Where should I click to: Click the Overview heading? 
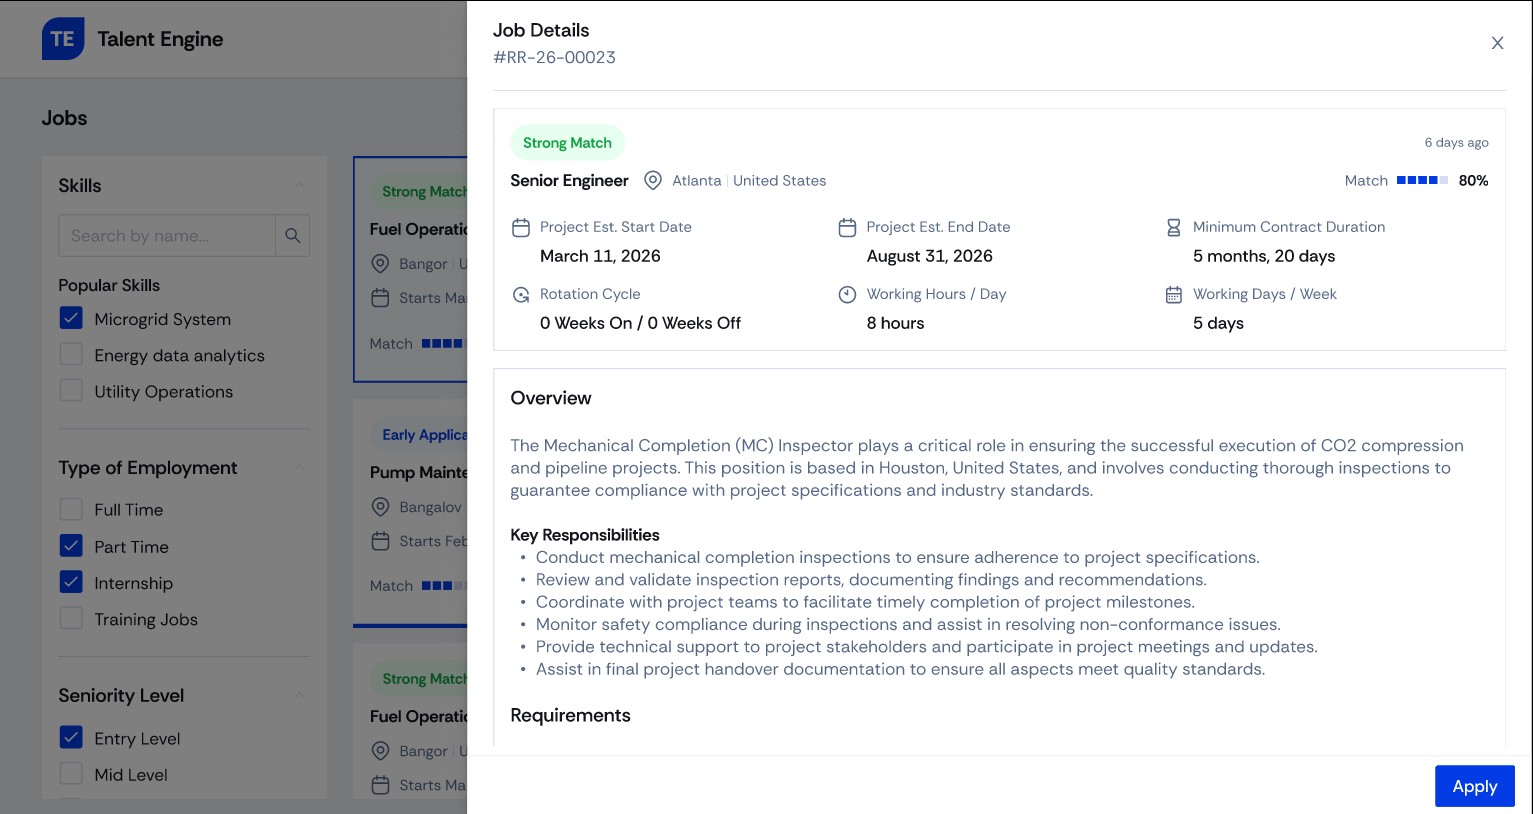coord(551,398)
